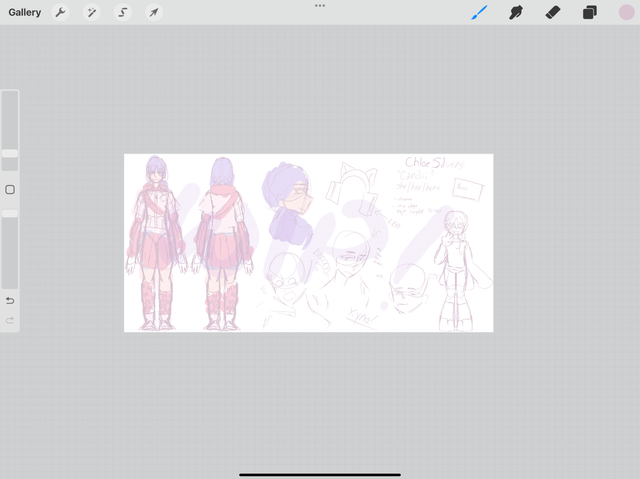The image size is (640, 479).
Task: Open the Layers panel
Action: click(x=589, y=12)
